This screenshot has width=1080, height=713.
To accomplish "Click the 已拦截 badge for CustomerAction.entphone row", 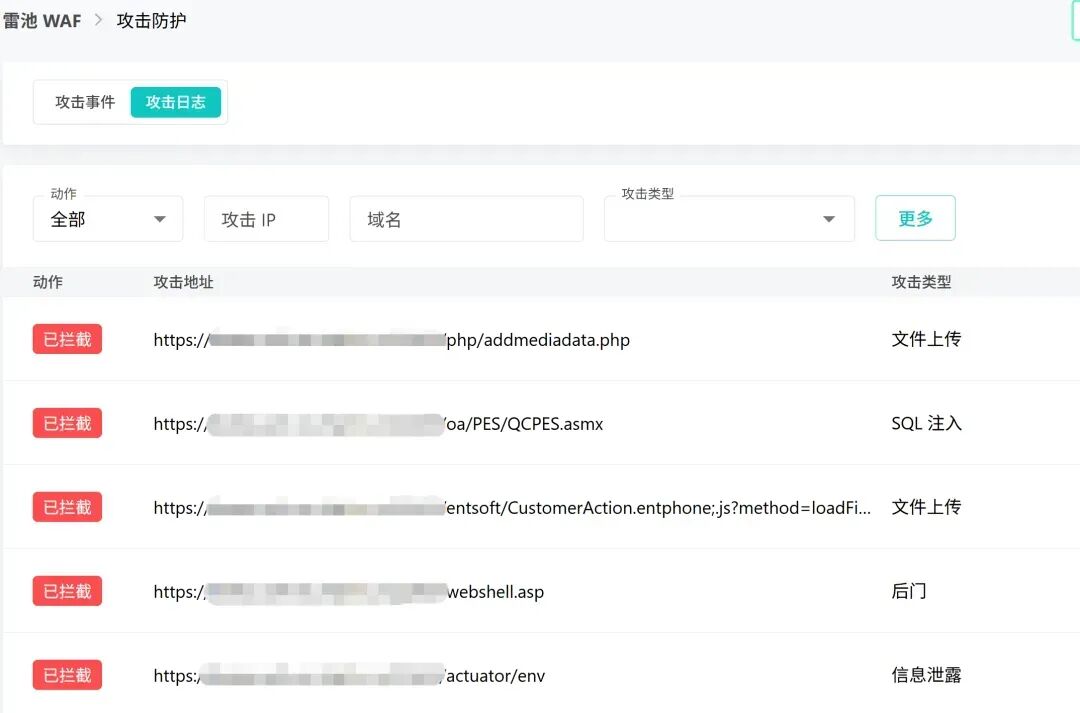I will (66, 507).
